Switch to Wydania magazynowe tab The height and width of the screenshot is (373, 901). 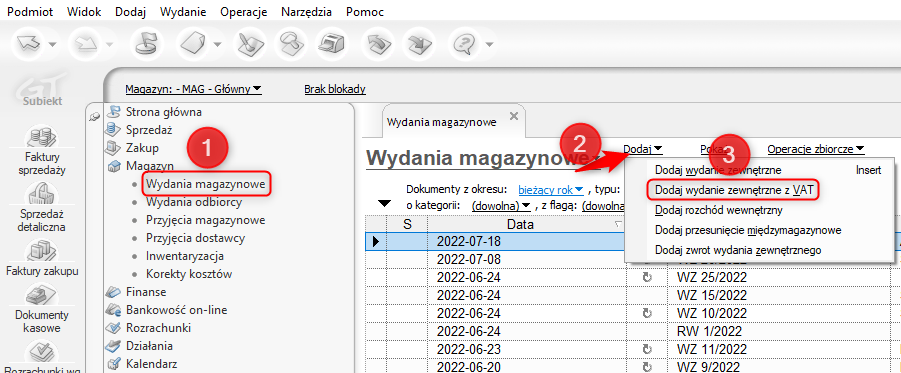(442, 122)
